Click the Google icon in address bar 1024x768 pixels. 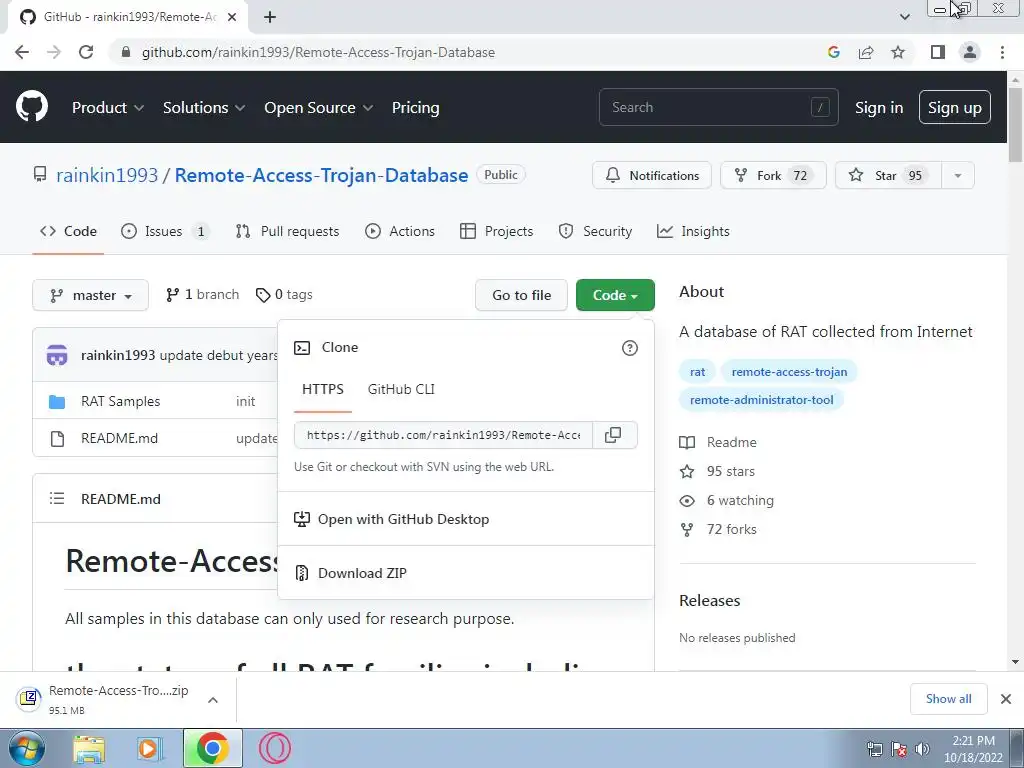pyautogui.click(x=833, y=52)
